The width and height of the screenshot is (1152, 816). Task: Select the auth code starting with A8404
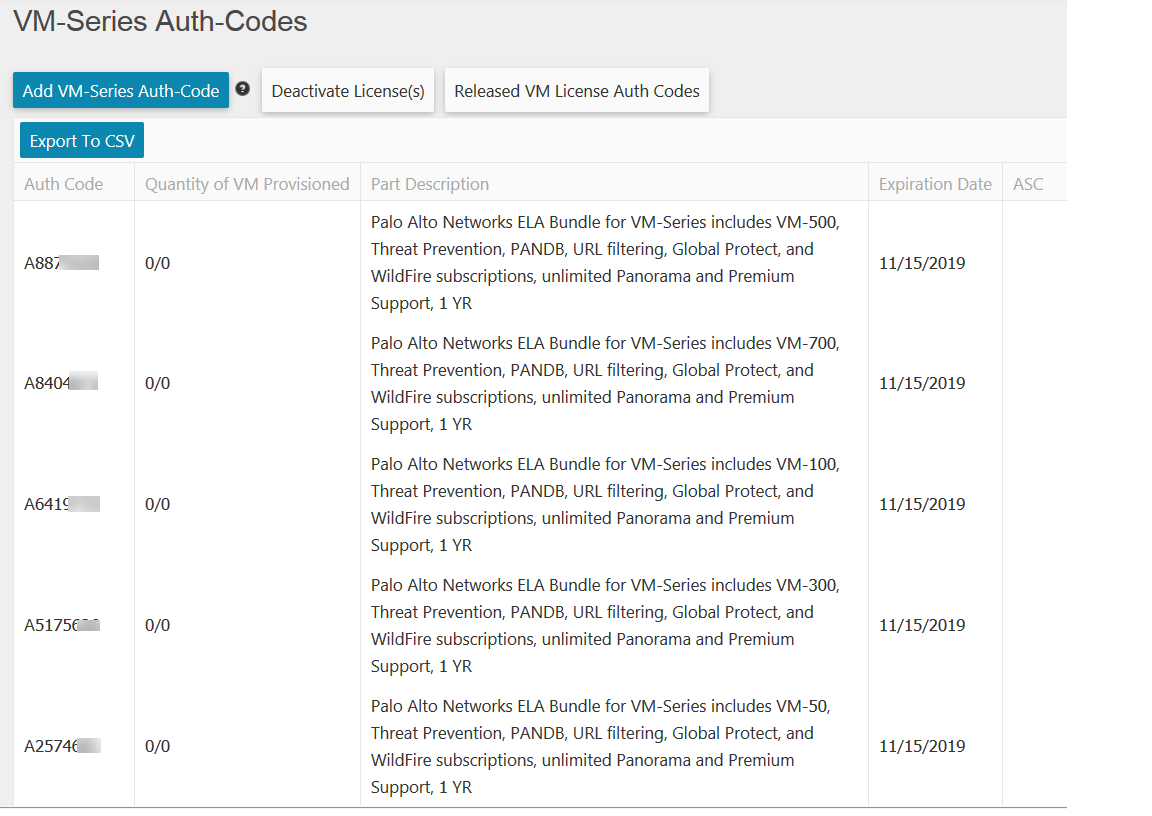(61, 383)
